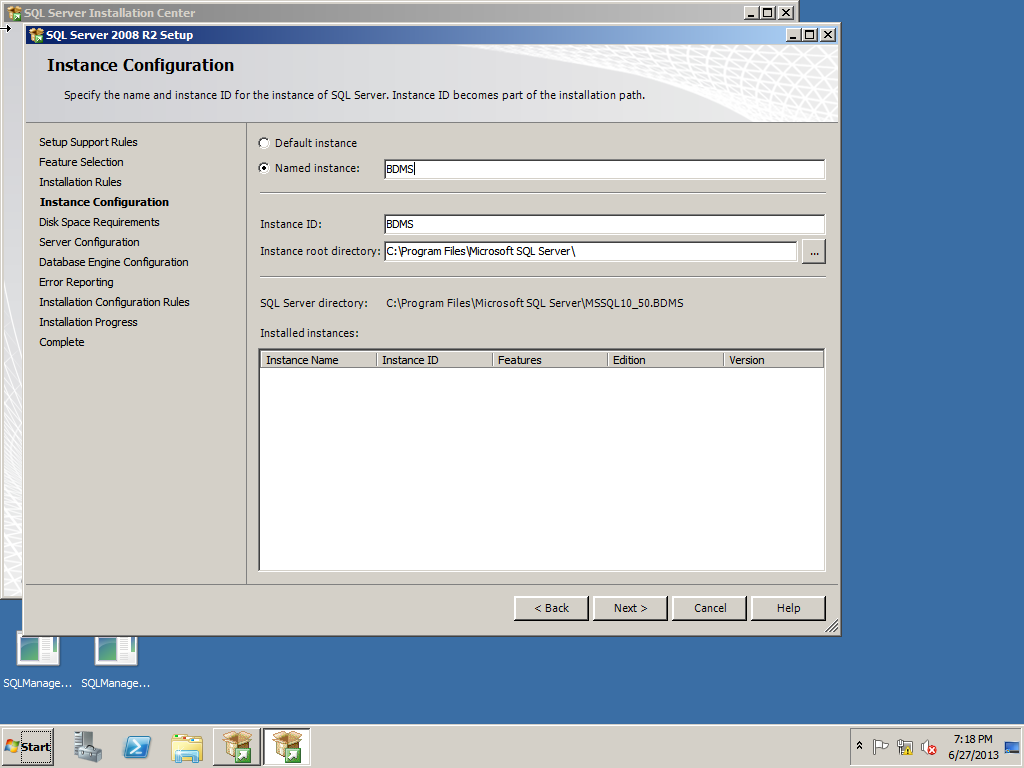Cancel the SQL Server setup

click(709, 608)
